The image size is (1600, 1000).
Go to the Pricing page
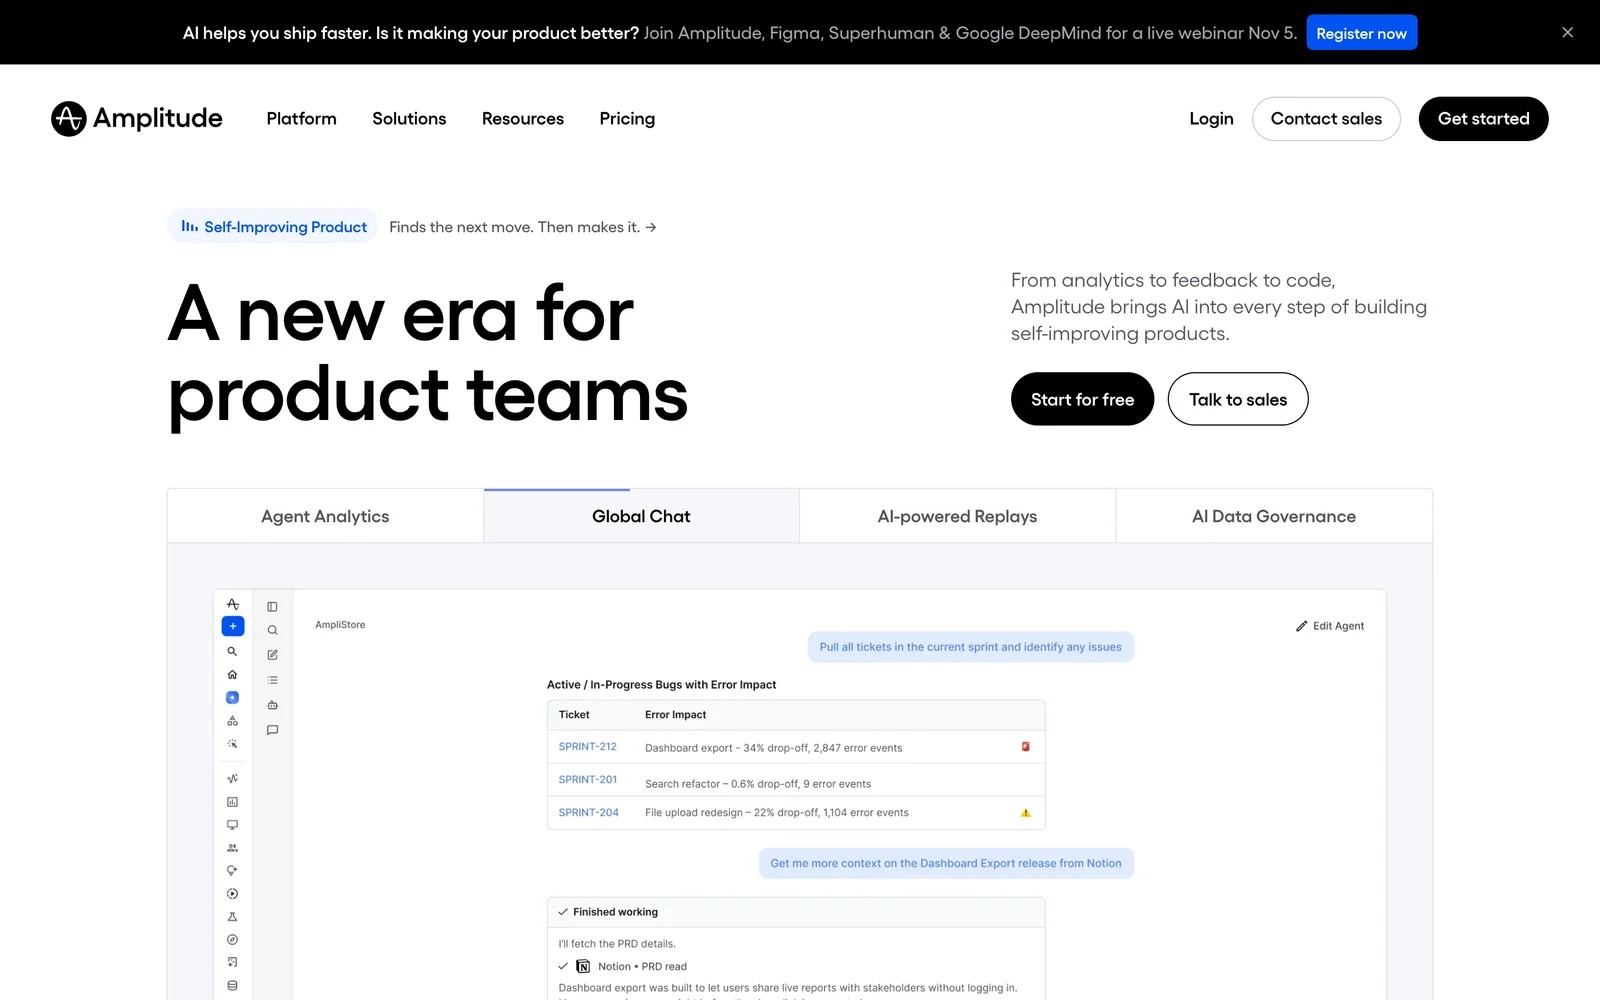click(x=627, y=119)
